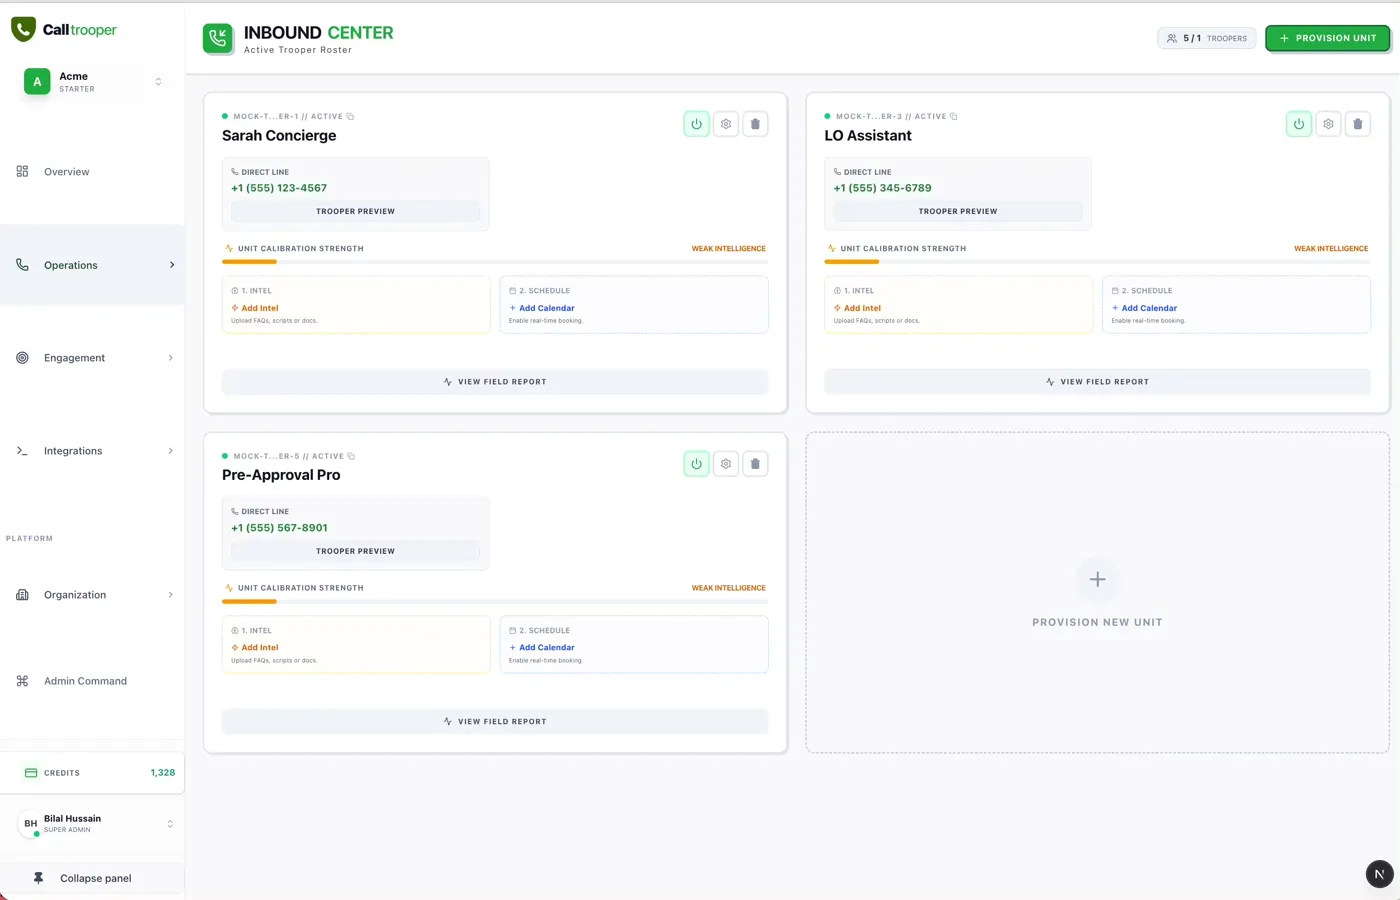Open Admin Command in sidebar
Viewport: 1400px width, 900px height.
tap(85, 681)
